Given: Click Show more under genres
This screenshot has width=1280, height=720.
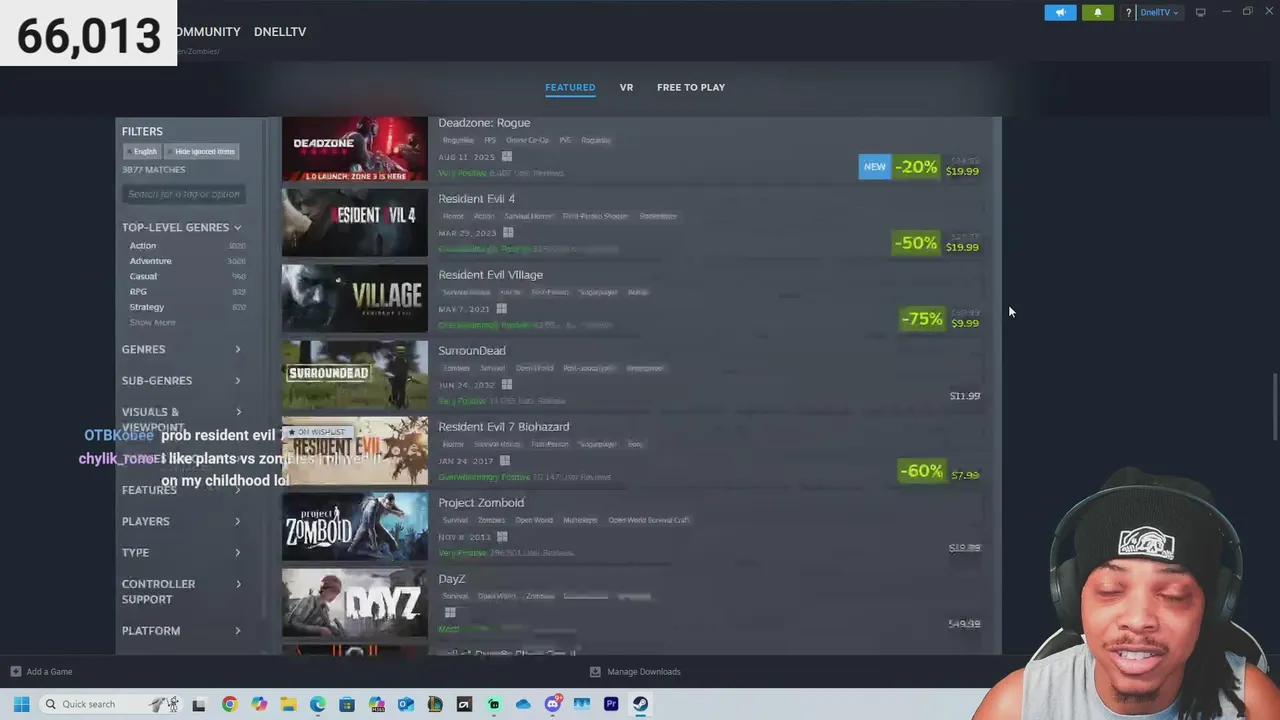Looking at the screenshot, I should click(152, 323).
